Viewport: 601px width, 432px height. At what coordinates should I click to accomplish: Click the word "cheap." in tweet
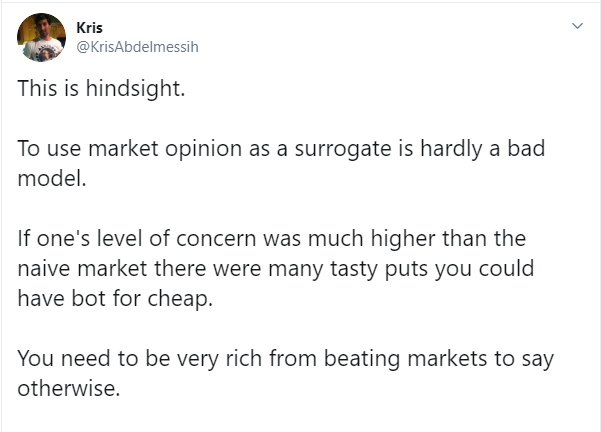tap(180, 299)
